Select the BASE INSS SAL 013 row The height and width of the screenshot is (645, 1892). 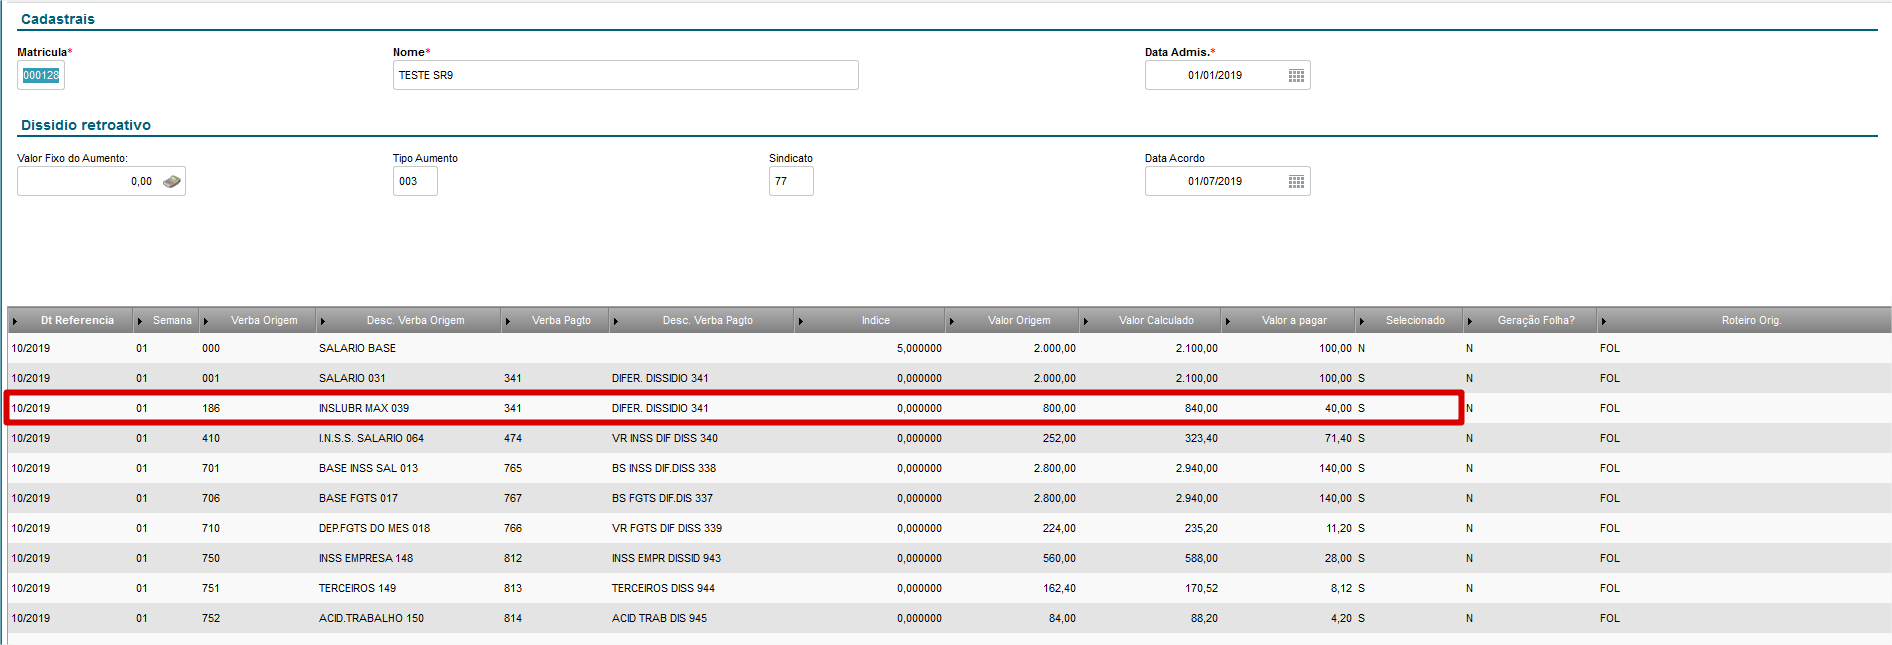949,468
